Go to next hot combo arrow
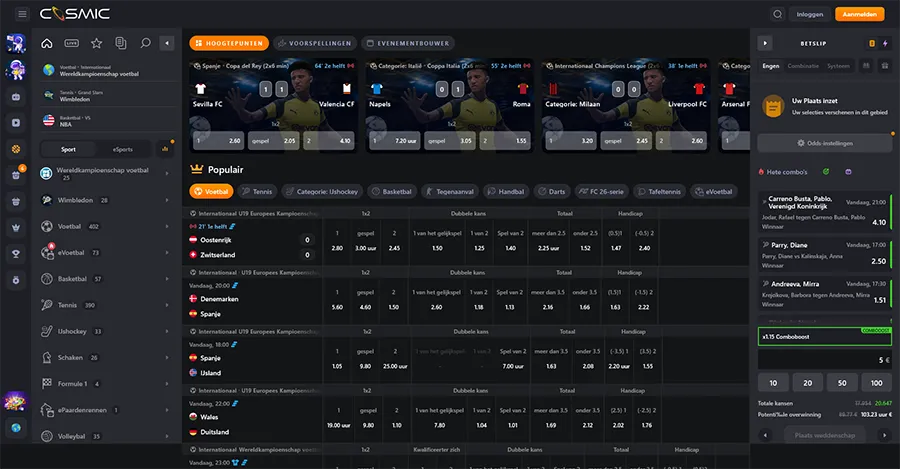 [885, 435]
